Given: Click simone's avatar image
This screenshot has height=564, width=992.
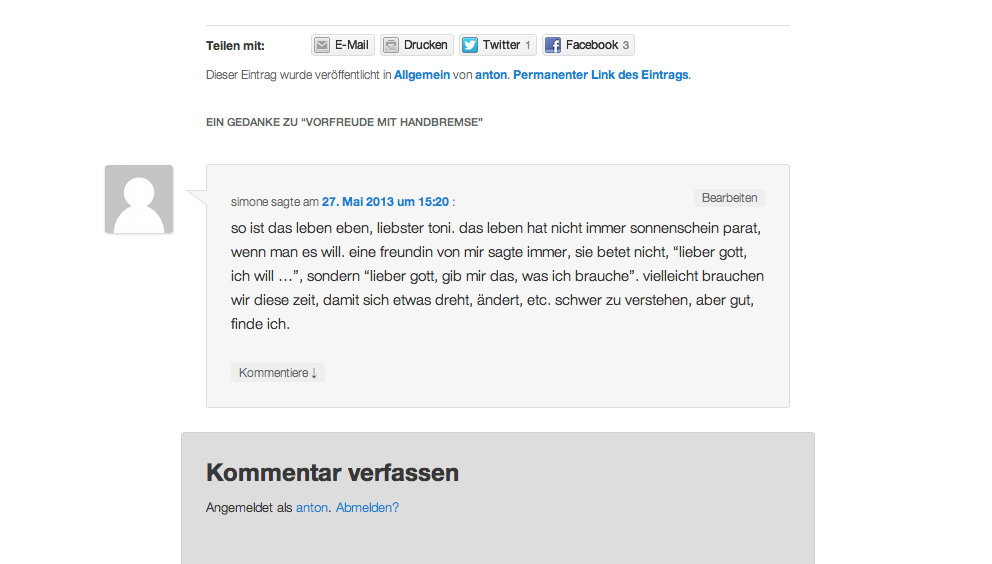Looking at the screenshot, I should [x=139, y=199].
